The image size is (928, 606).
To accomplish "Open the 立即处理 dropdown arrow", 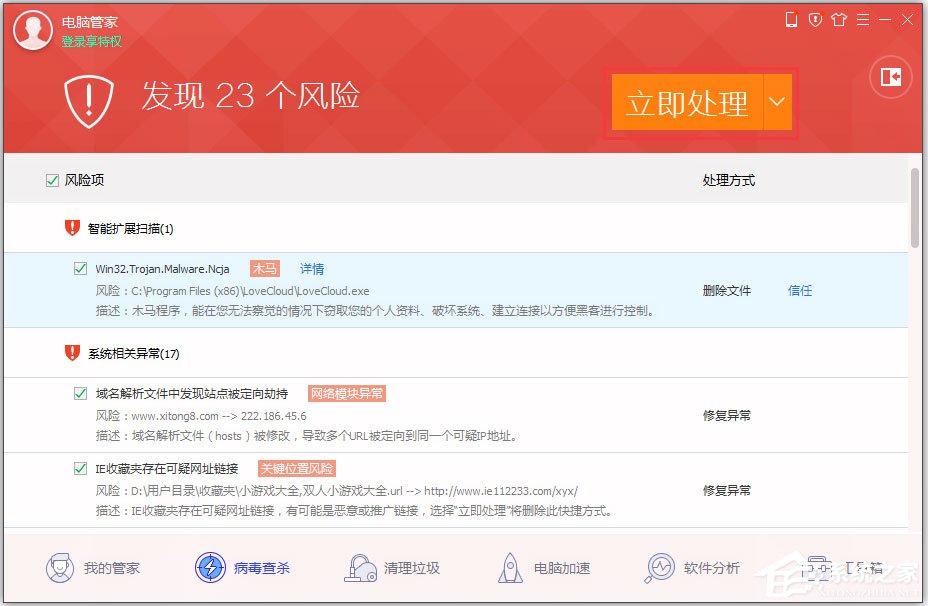I will [775, 102].
